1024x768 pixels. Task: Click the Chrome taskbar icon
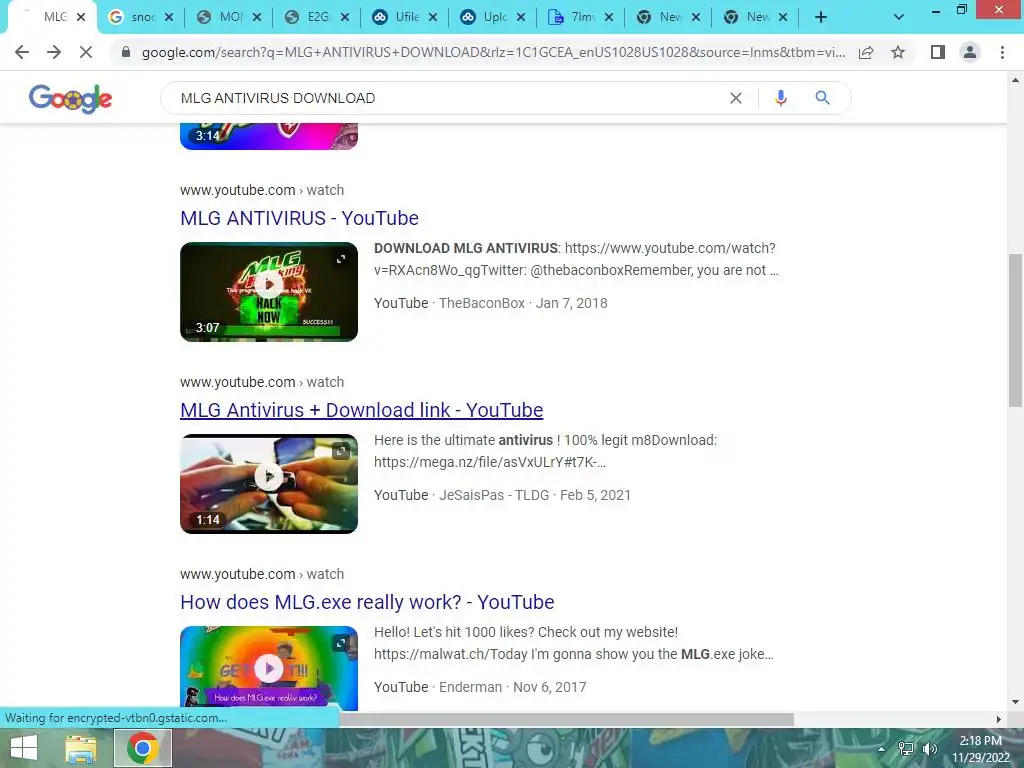coord(143,748)
